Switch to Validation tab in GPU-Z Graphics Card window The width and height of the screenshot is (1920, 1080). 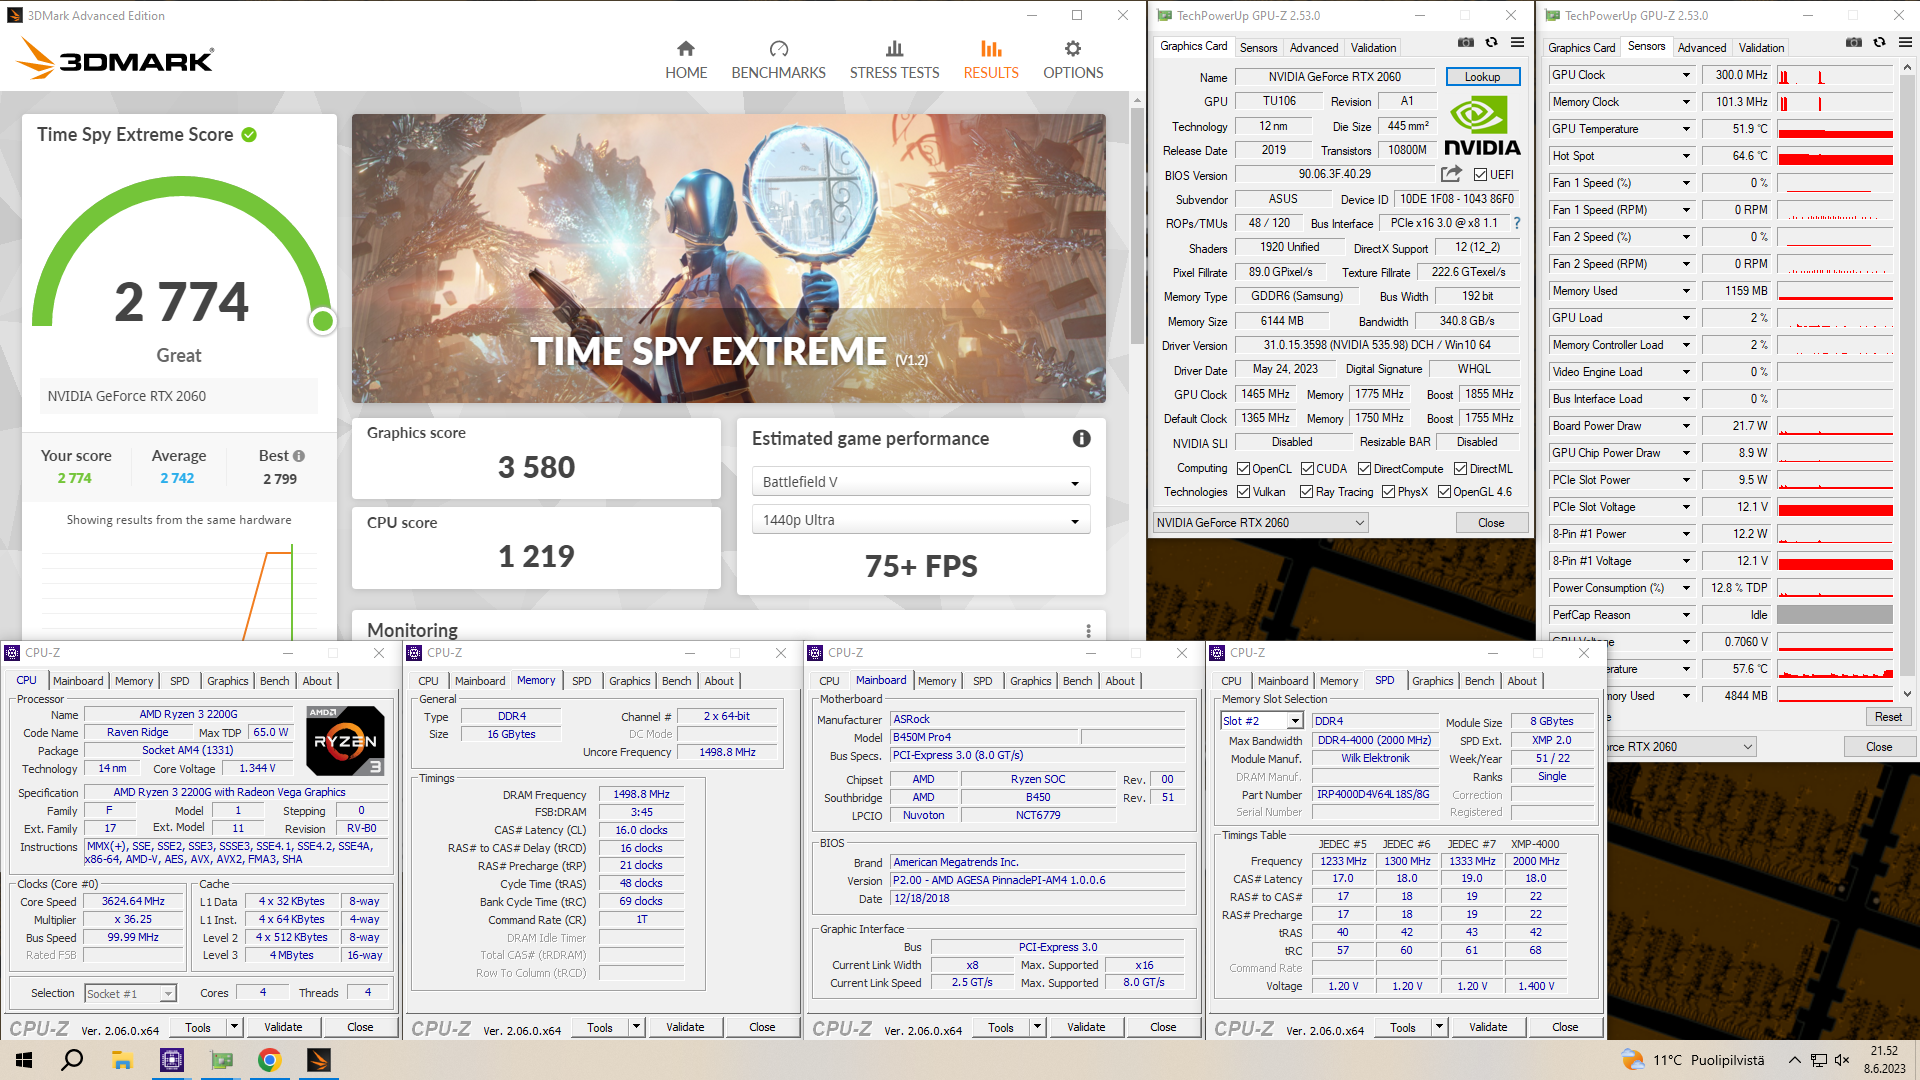1373,48
